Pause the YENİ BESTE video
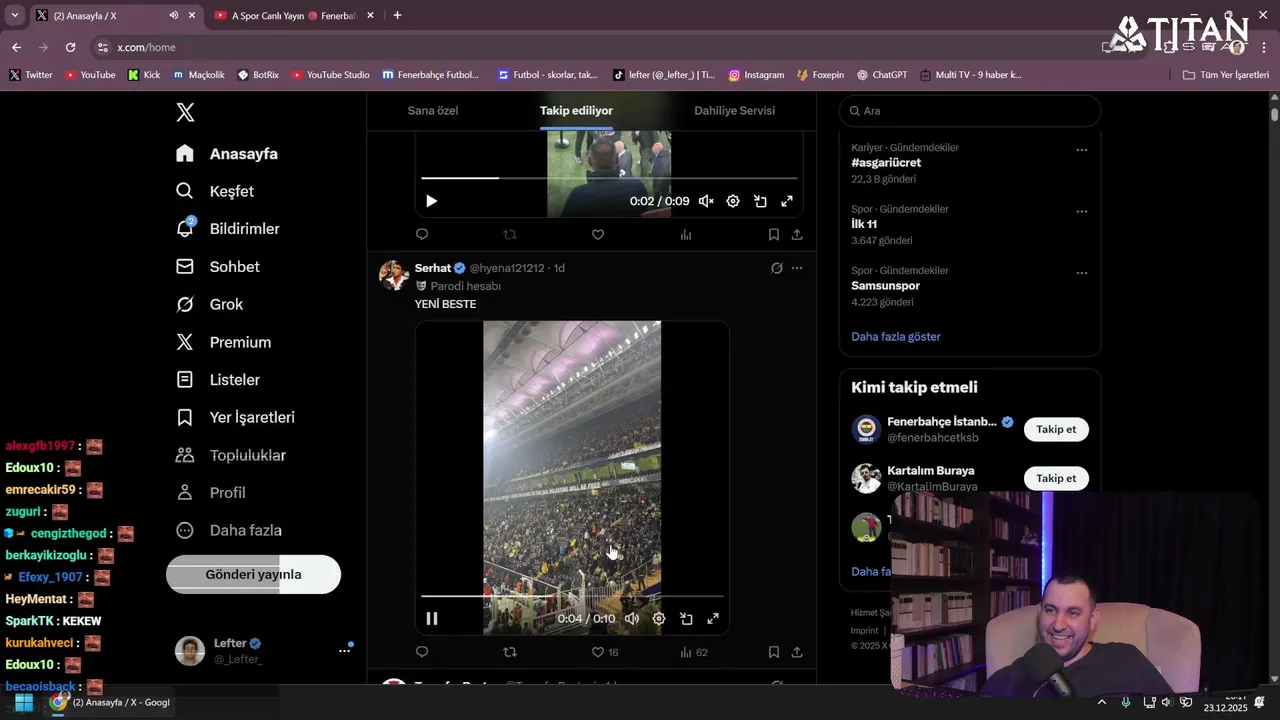 (x=432, y=618)
